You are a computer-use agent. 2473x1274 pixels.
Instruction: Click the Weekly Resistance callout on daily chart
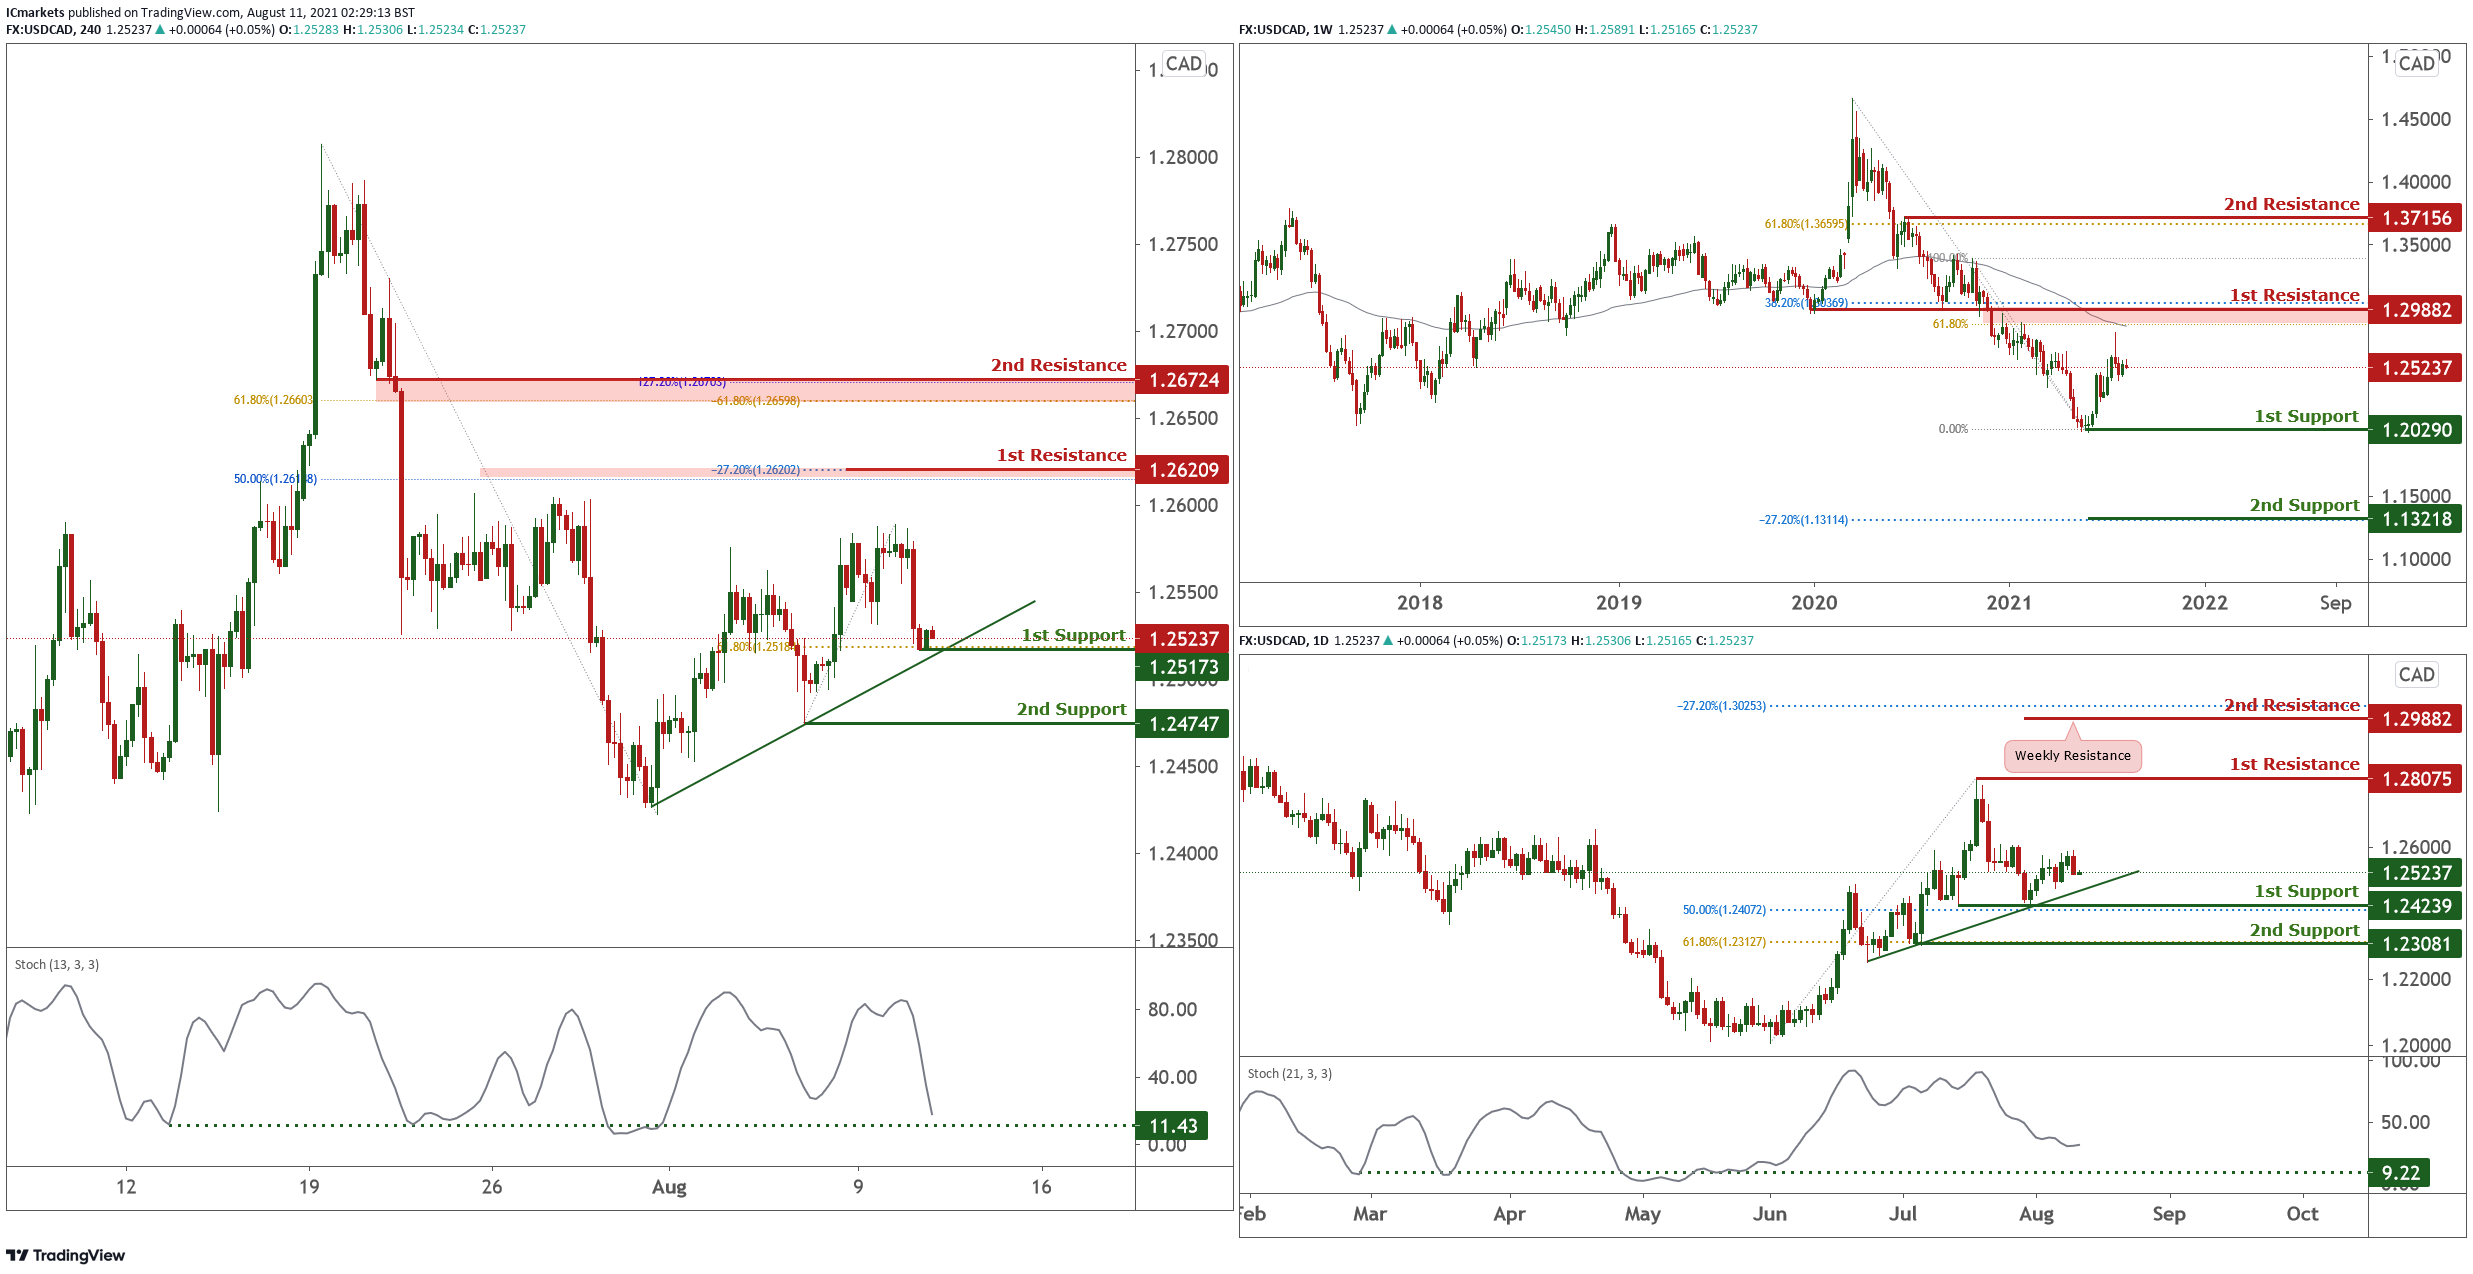coord(2072,756)
